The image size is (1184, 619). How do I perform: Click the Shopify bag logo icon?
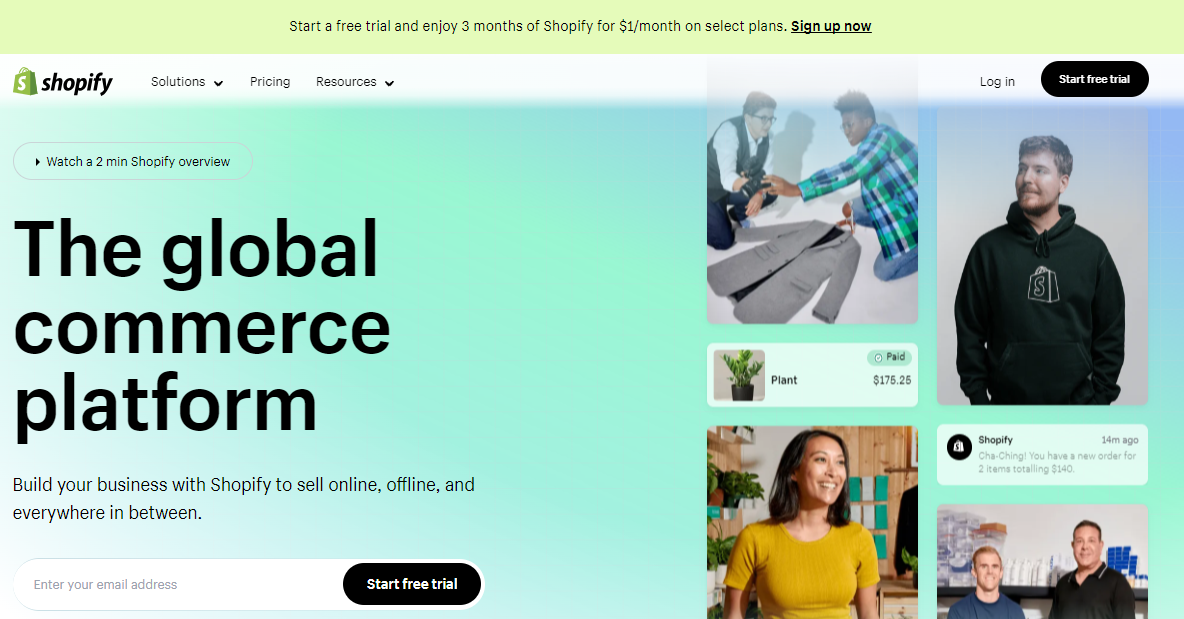pyautogui.click(x=25, y=82)
